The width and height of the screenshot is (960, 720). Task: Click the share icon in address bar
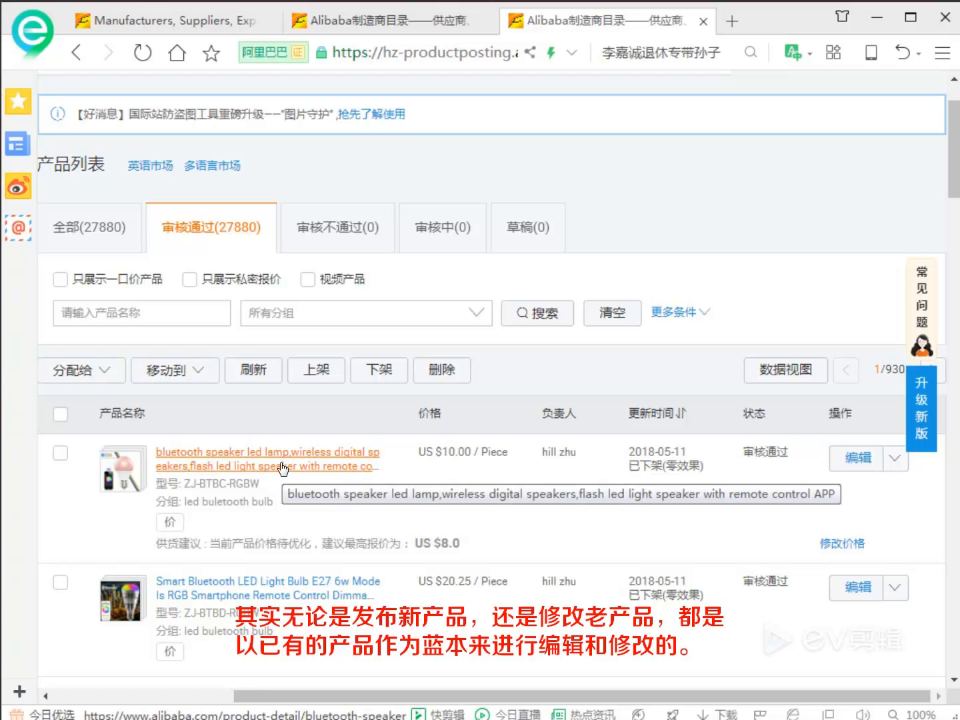point(530,53)
